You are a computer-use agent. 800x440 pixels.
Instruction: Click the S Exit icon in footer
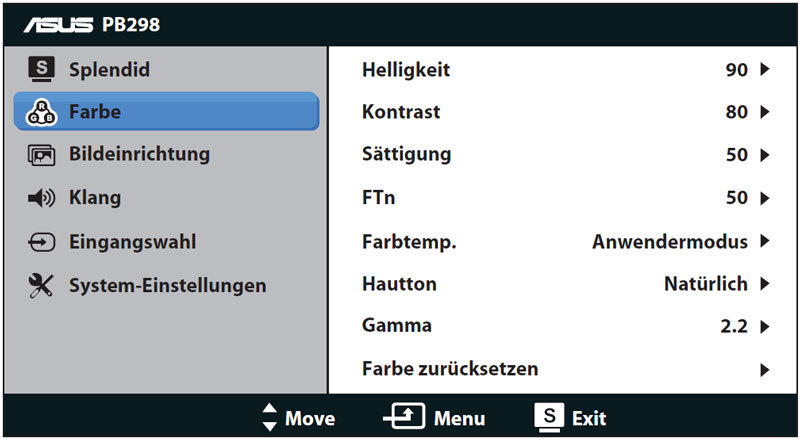click(x=549, y=417)
